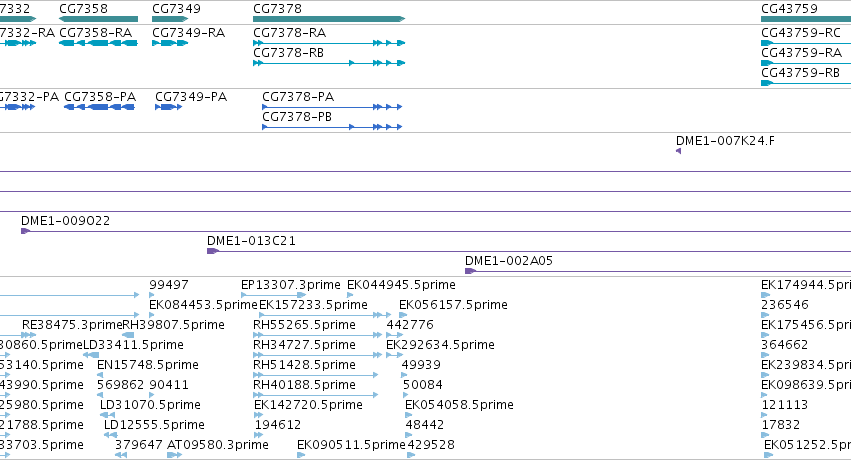Click the CG7358-PA protein glyph
Screen dimensions: 851x460
coord(99,107)
